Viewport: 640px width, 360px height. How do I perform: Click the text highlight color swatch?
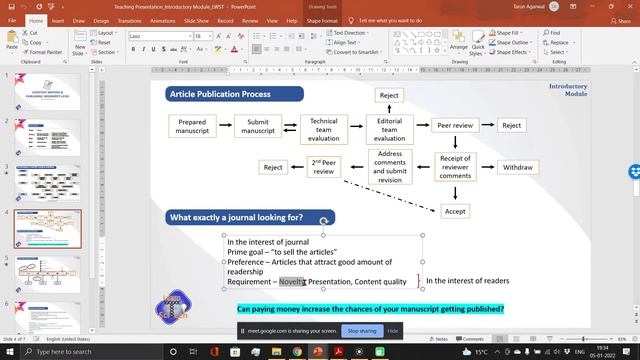(x=218, y=49)
